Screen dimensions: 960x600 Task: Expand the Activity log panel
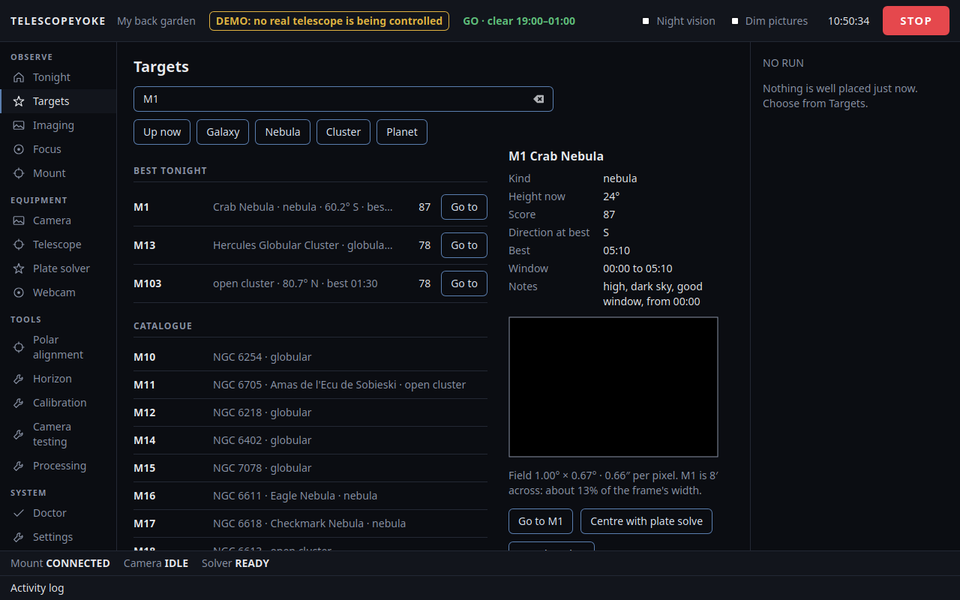[x=37, y=588]
